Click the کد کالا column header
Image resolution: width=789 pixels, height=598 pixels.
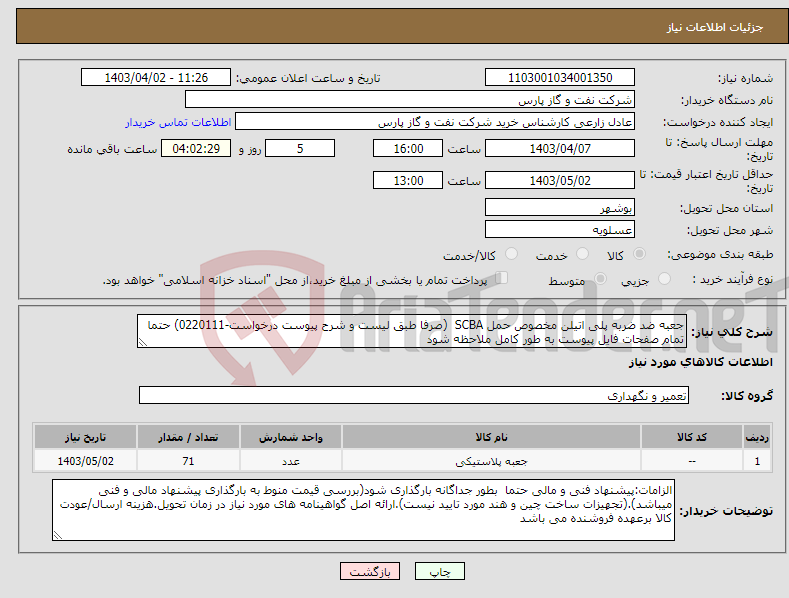[x=692, y=437]
